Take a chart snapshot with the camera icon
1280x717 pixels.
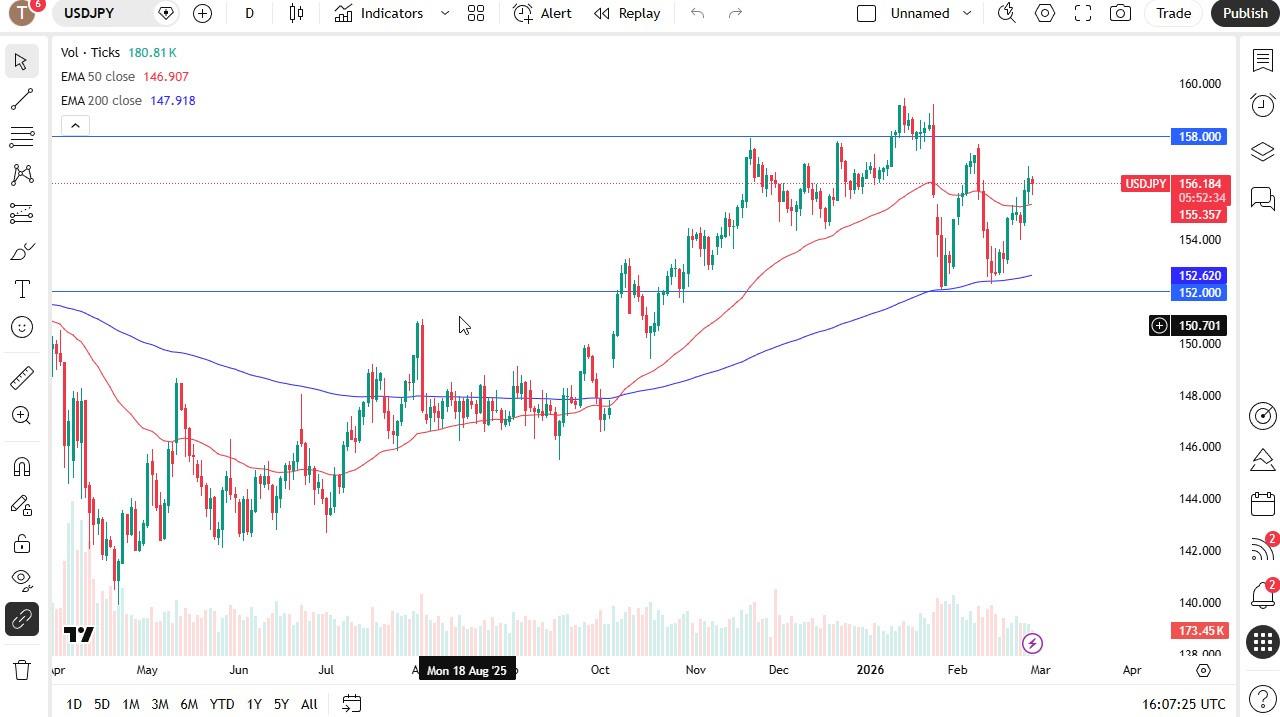point(1119,13)
